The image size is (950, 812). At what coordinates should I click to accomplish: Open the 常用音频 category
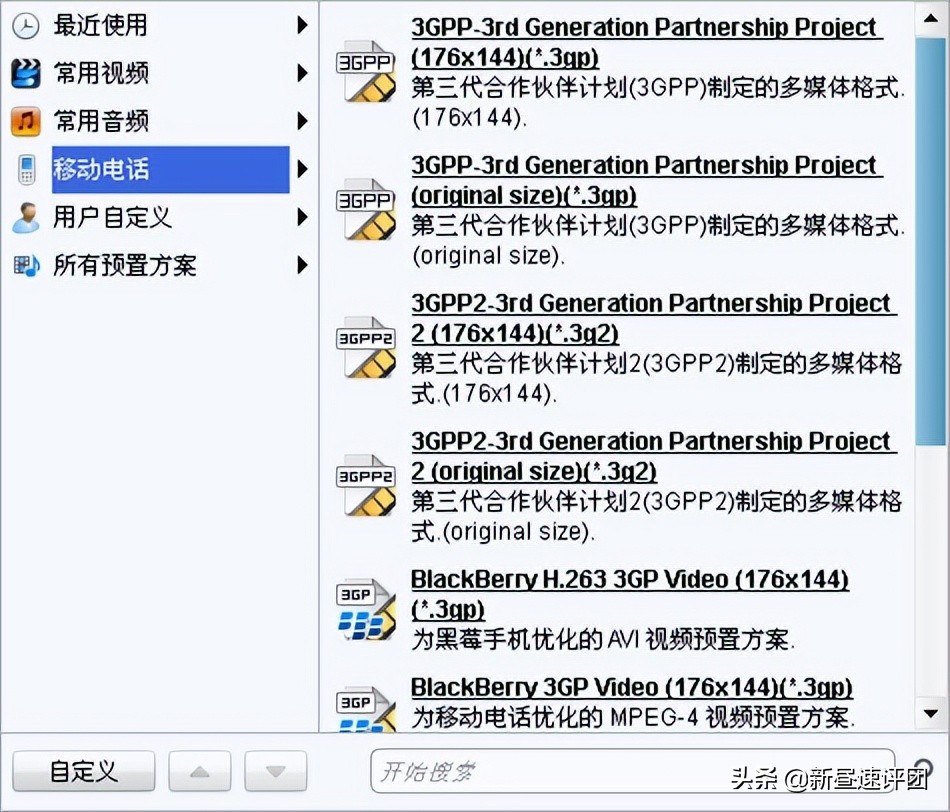click(x=101, y=122)
